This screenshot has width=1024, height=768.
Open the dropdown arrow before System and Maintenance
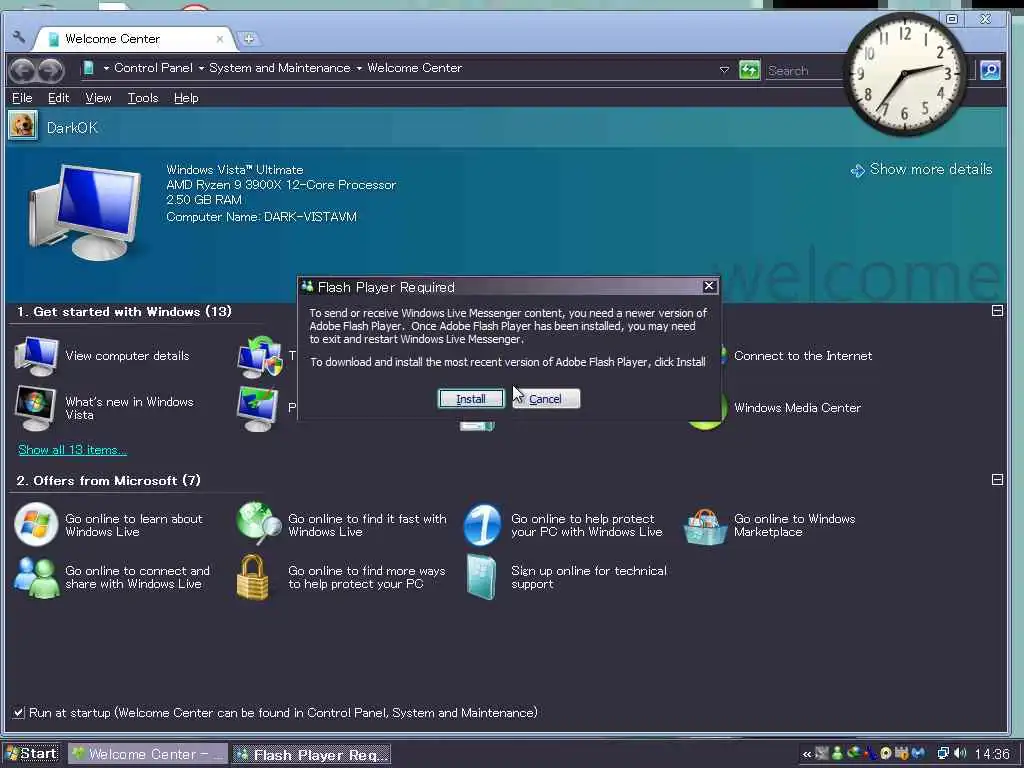(x=201, y=69)
